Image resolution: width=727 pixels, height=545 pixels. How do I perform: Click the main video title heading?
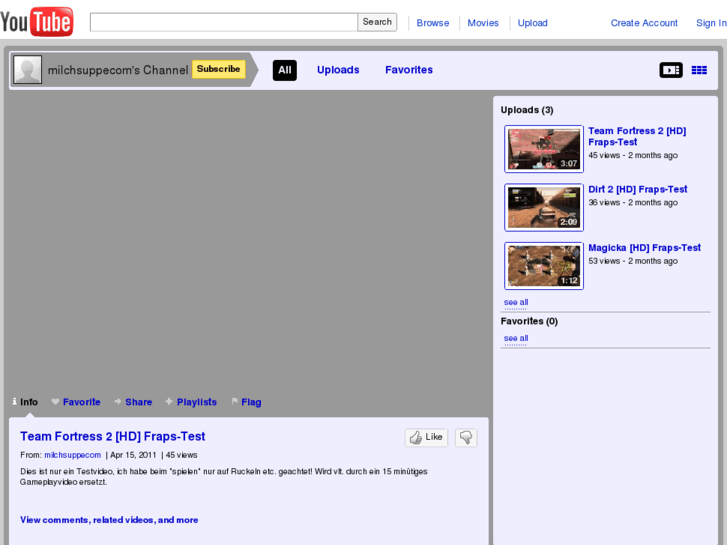coord(113,436)
